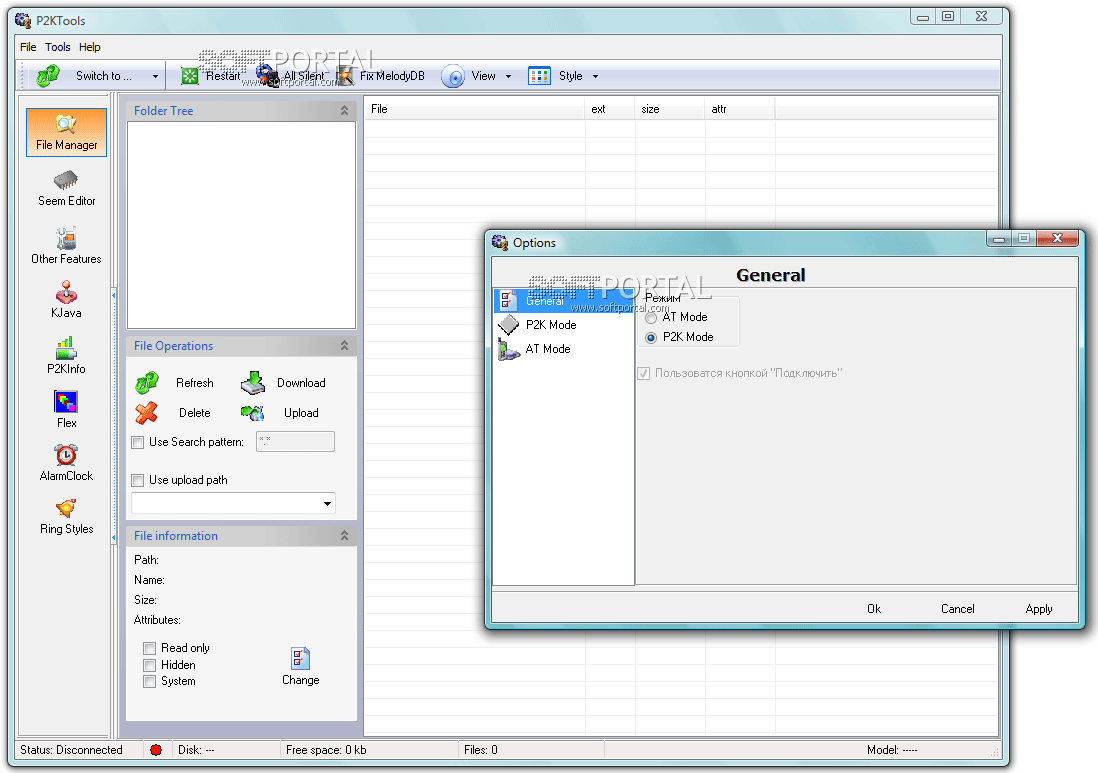The width and height of the screenshot is (1098, 773).
Task: Open the Help menu
Action: click(90, 47)
